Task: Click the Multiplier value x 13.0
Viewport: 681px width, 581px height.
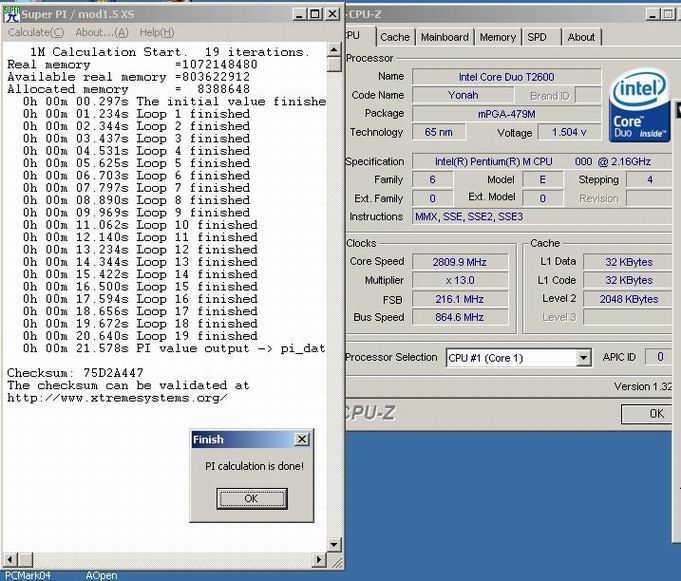Action: 460,281
